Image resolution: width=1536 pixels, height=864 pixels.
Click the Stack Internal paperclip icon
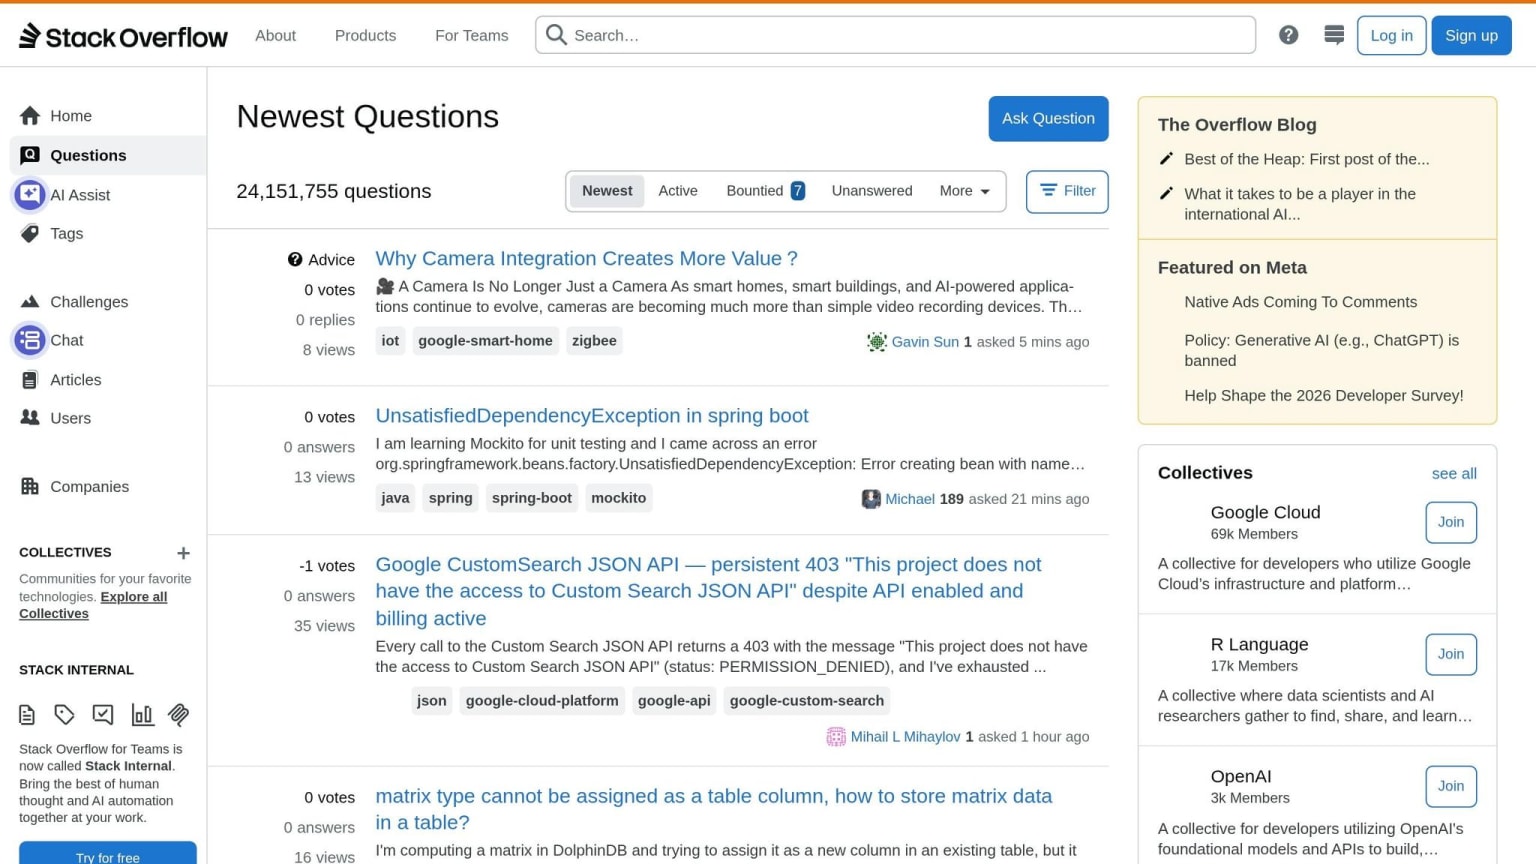(x=179, y=714)
